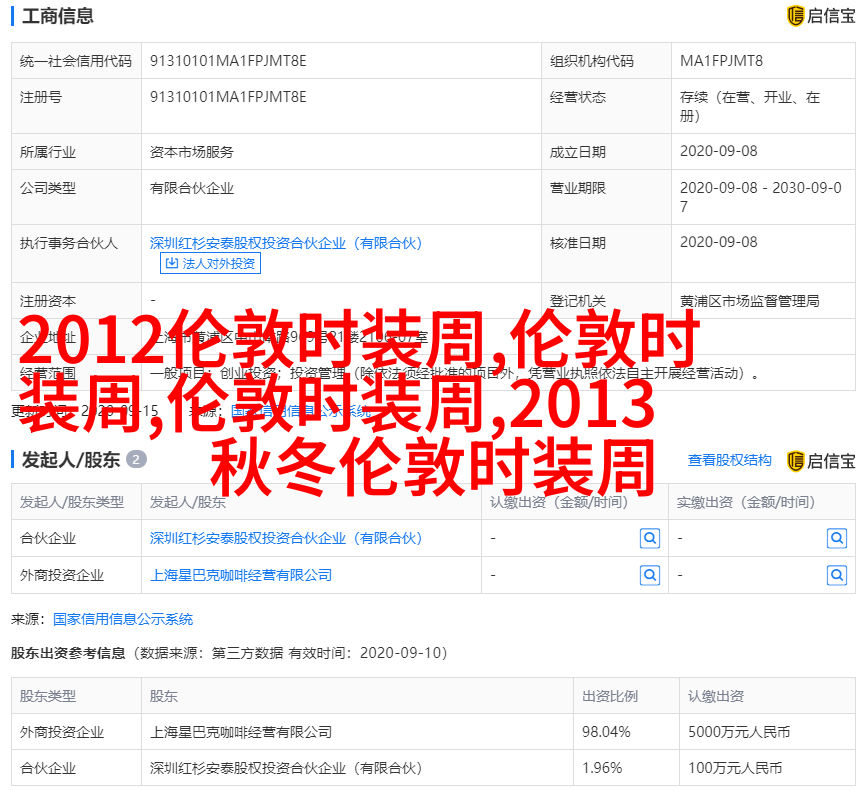The image size is (867, 790).
Task: Click the 股东出资参考信息 heading
Action: [x=68, y=653]
